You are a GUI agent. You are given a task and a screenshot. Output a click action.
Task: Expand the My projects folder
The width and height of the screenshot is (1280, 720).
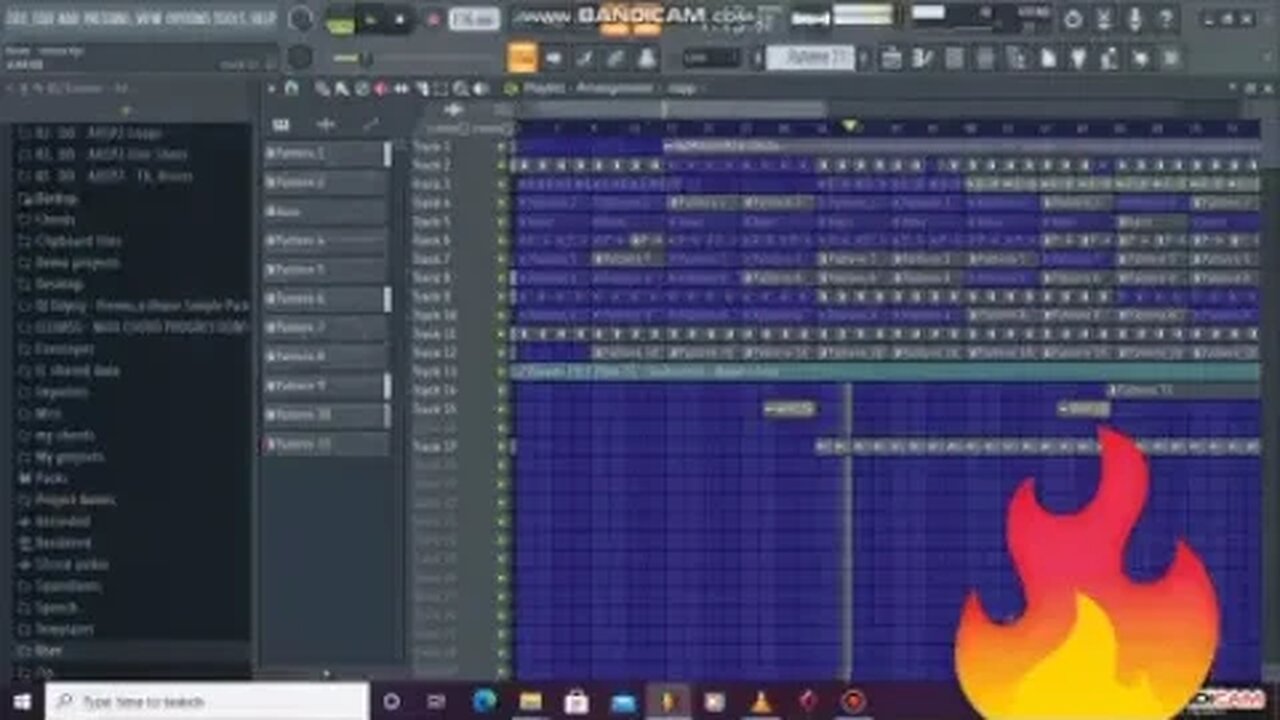click(69, 457)
